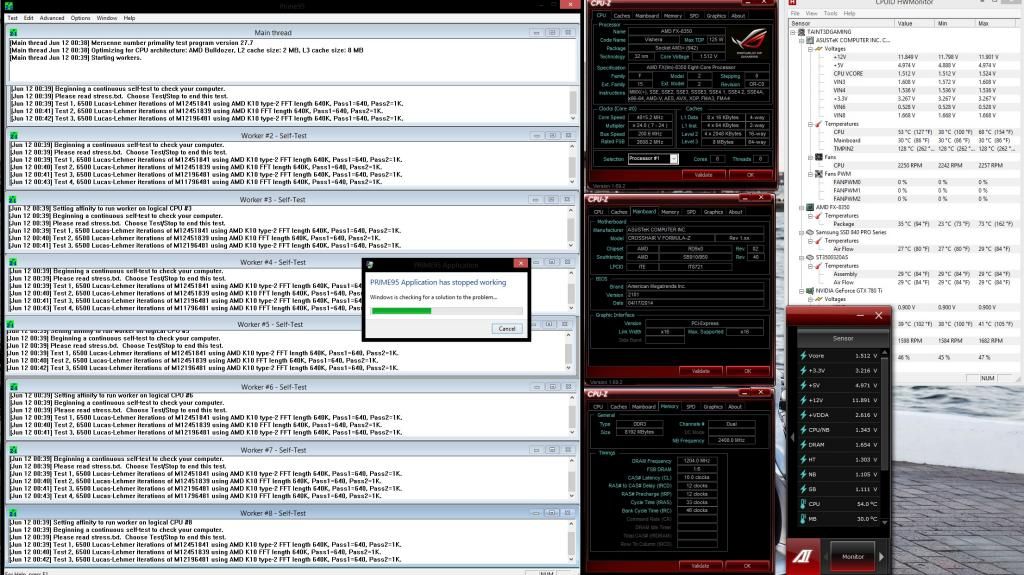Click the NVIDIA GeForce GPU icon in HWMonitor
The height and width of the screenshot is (575, 1024).
click(x=810, y=291)
